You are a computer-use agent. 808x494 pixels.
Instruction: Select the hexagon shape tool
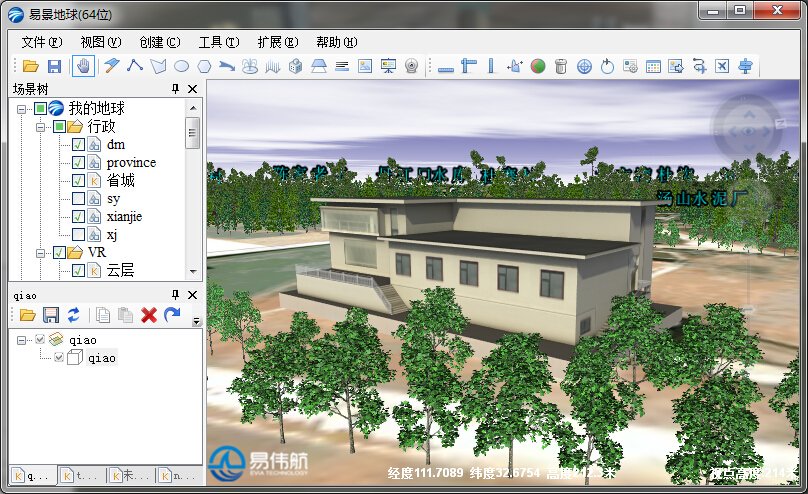coord(205,66)
